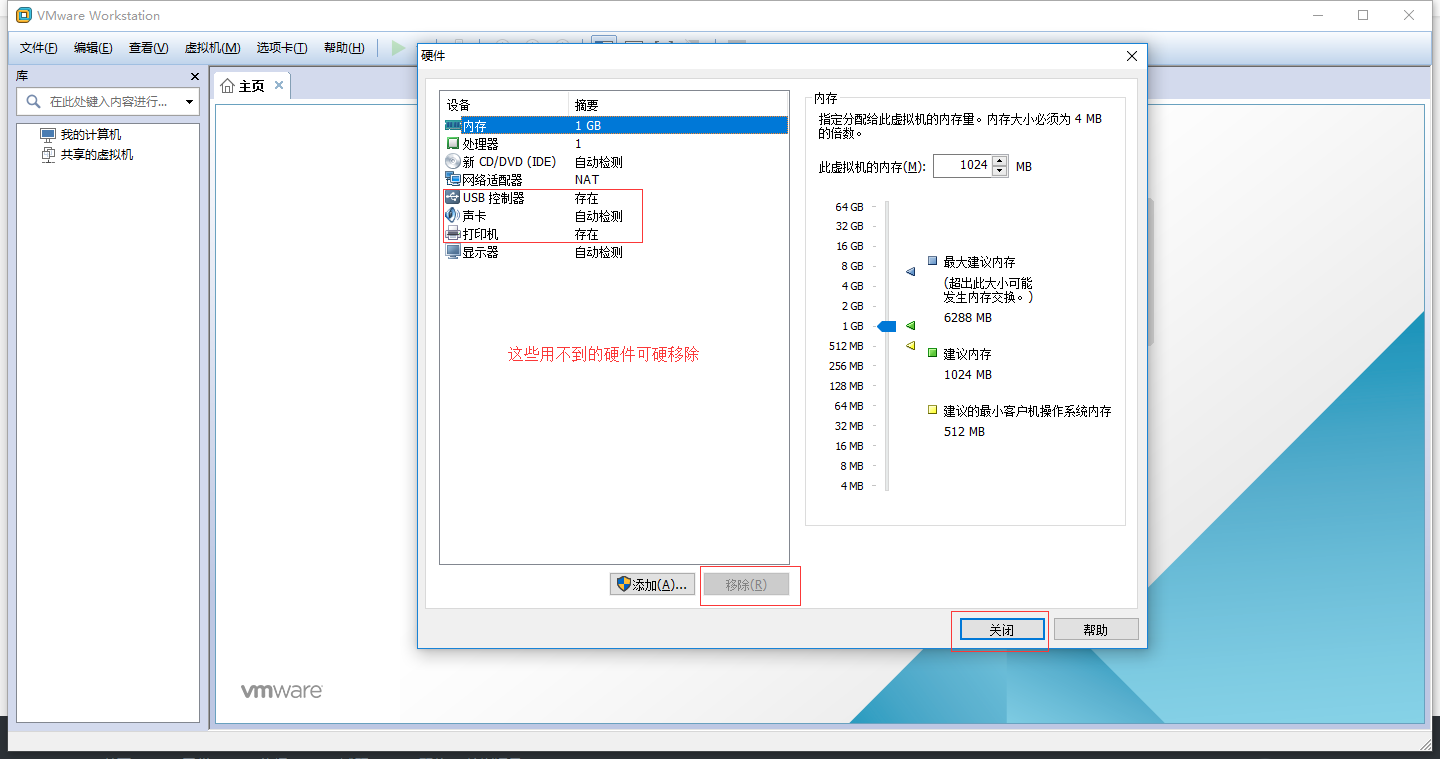Select the 新 CD/DVD (IDE) disc icon
Viewport: 1440px width, 759px height.
point(453,162)
